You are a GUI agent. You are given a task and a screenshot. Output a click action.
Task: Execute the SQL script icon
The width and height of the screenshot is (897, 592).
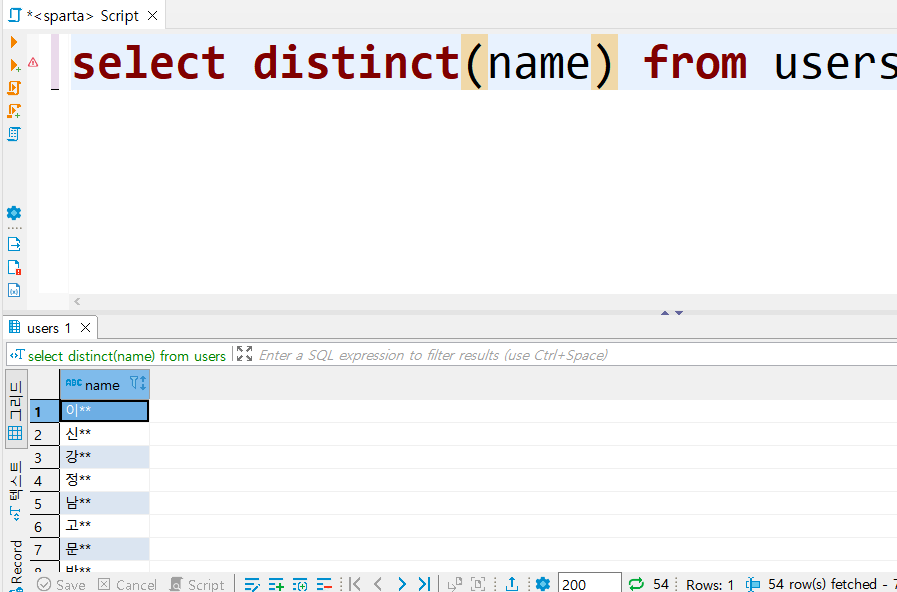[x=14, y=88]
